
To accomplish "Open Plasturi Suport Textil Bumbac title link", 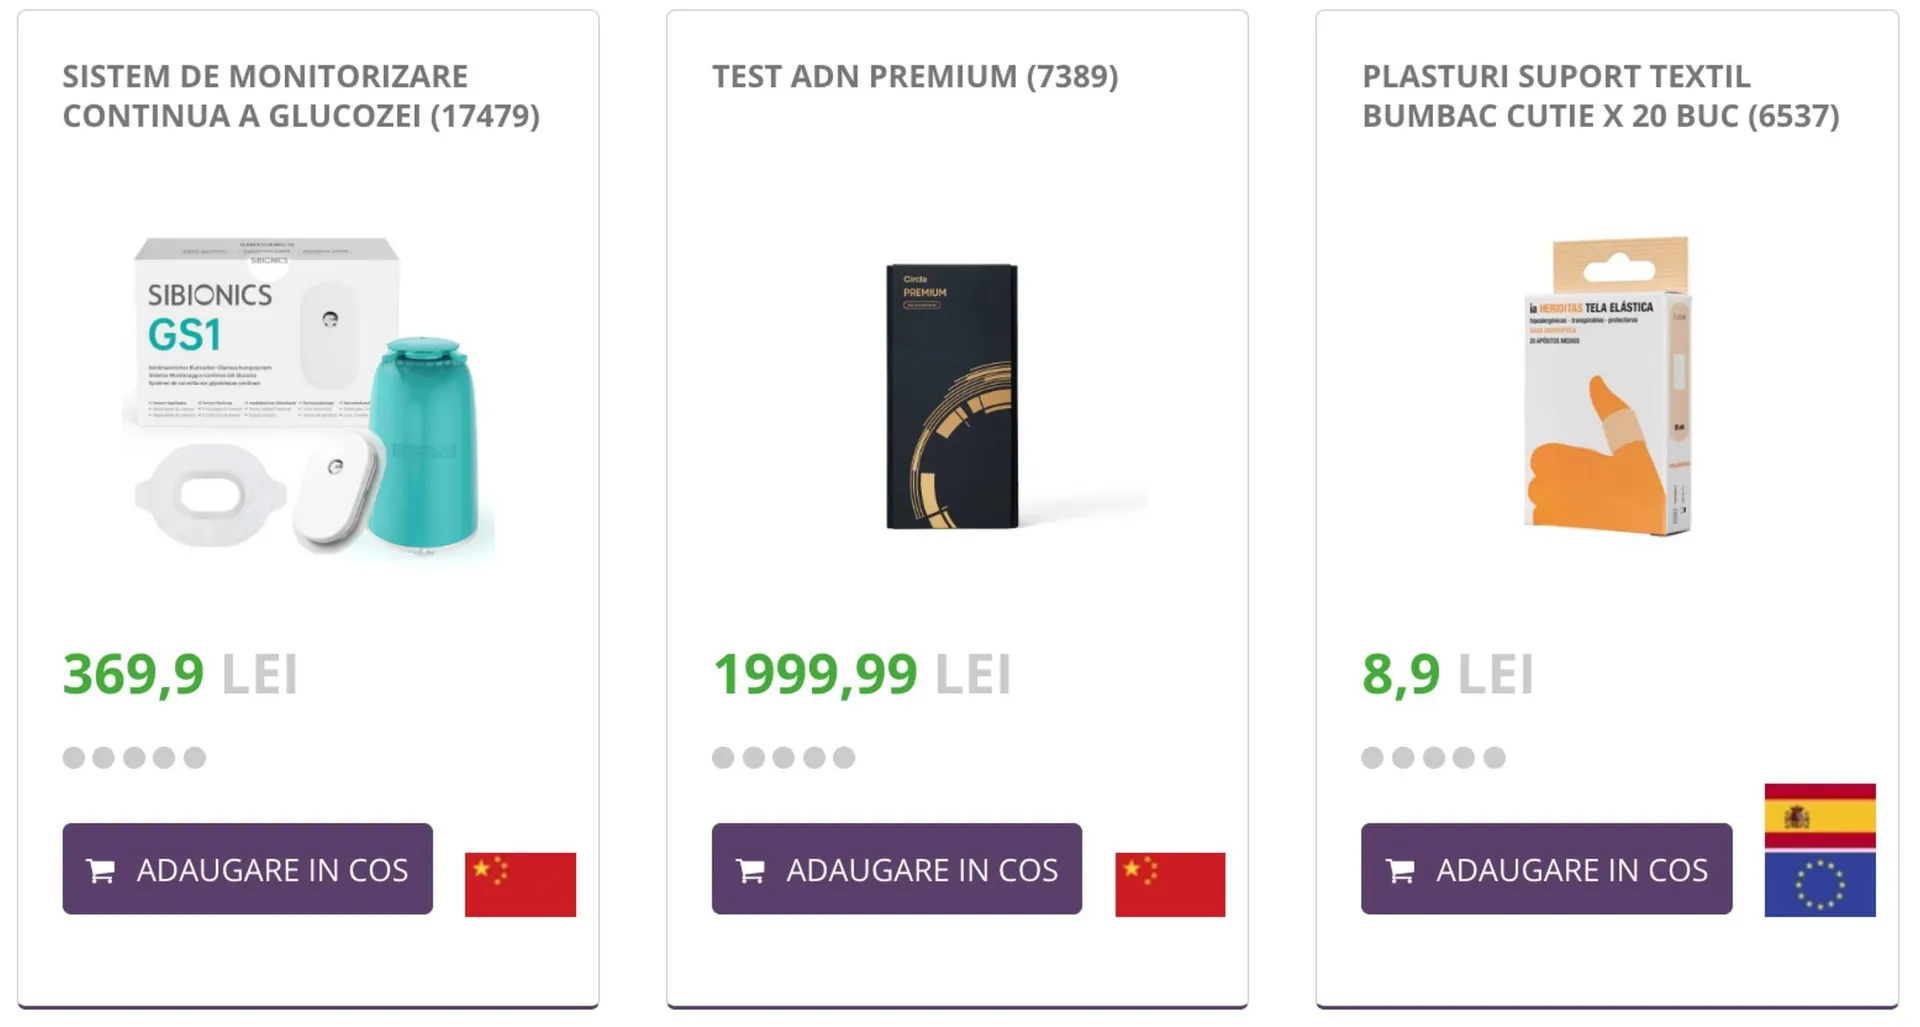I will [x=1600, y=96].
